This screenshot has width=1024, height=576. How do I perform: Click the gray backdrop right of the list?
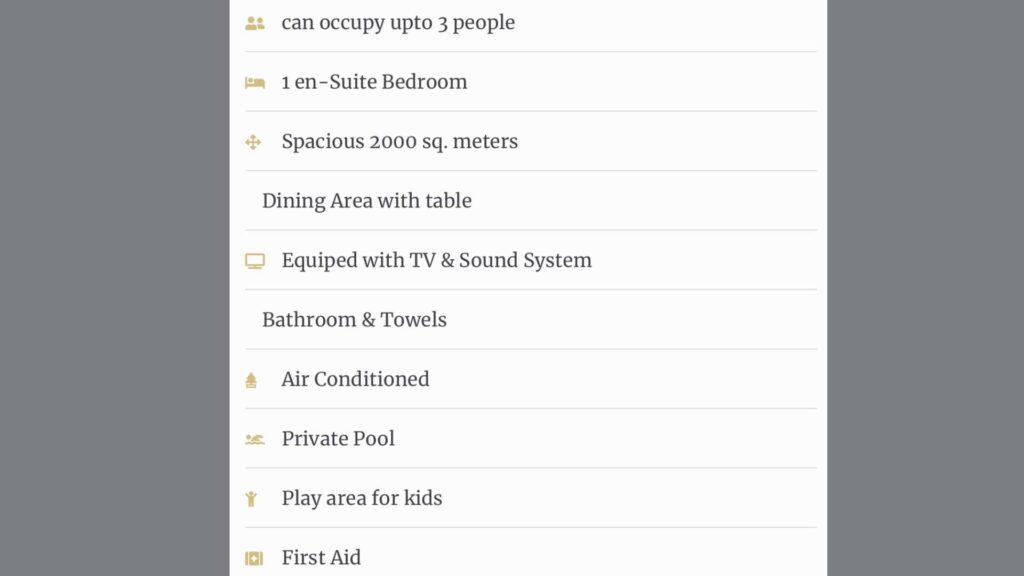925,288
